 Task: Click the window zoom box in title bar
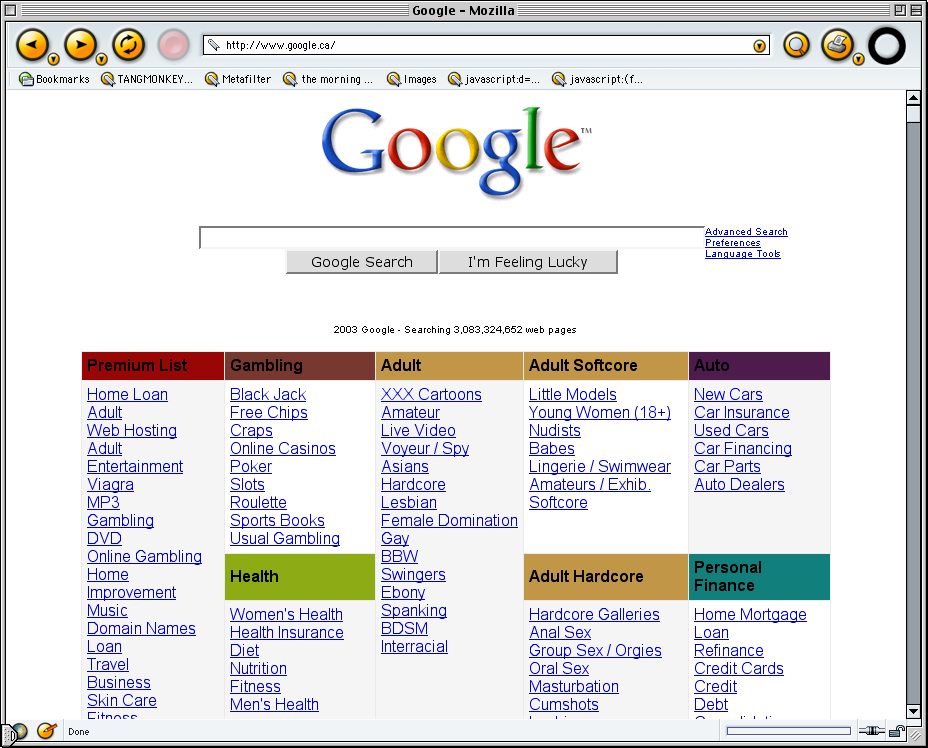pyautogui.click(x=900, y=10)
